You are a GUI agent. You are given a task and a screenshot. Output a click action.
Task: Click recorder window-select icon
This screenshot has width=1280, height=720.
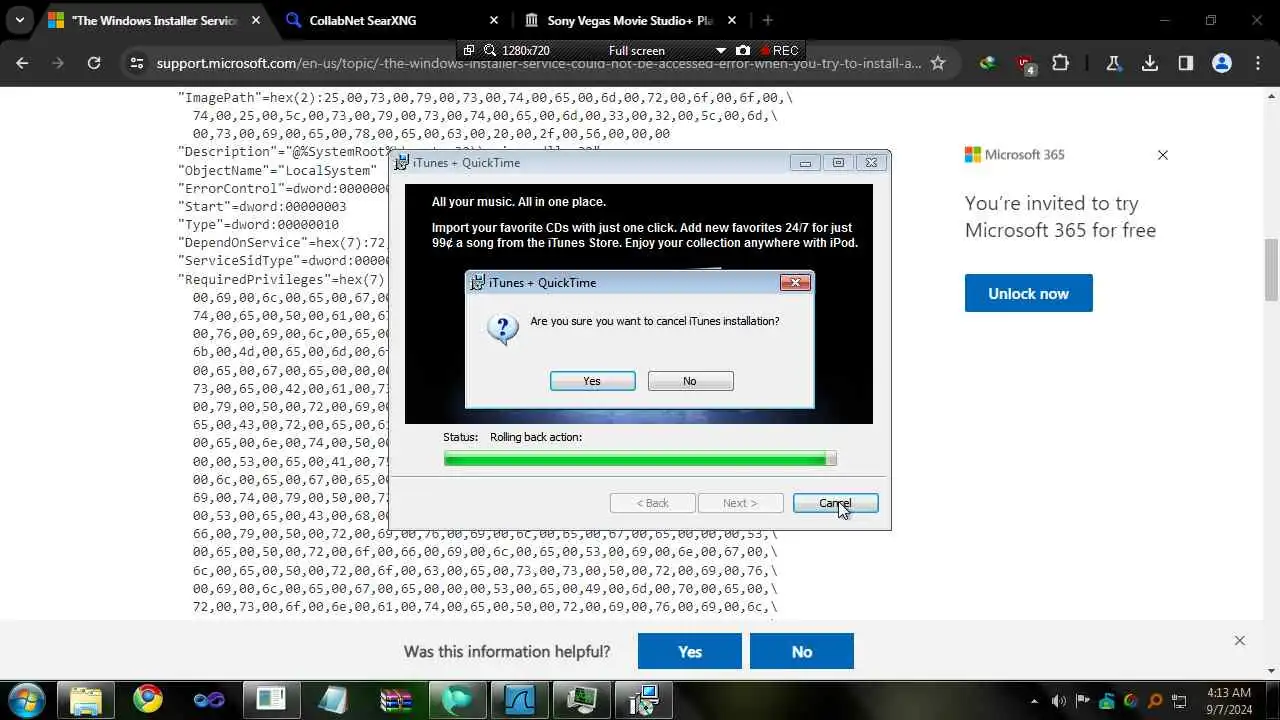click(469, 50)
